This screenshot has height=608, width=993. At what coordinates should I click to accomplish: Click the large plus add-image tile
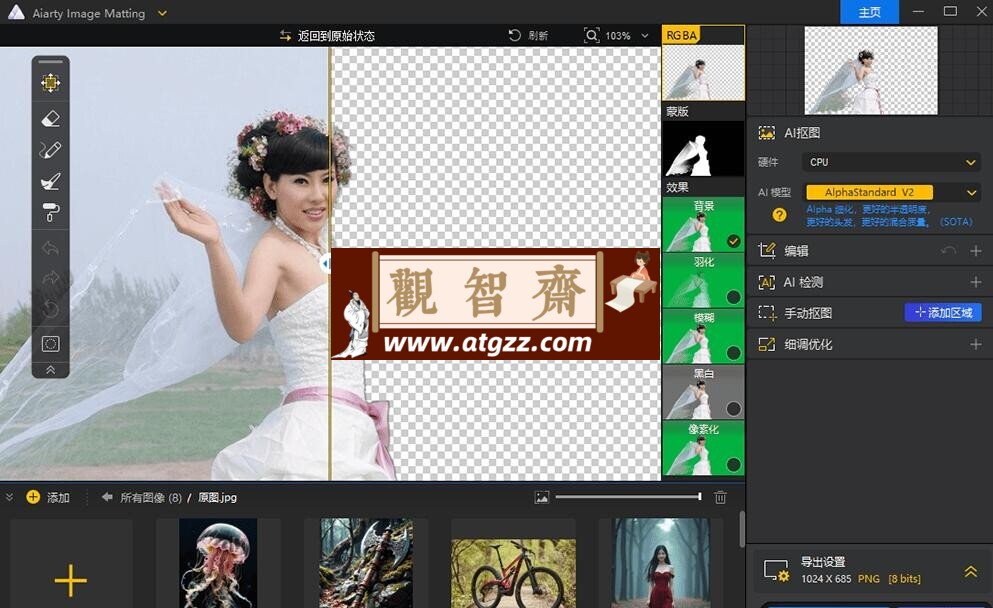point(70,564)
